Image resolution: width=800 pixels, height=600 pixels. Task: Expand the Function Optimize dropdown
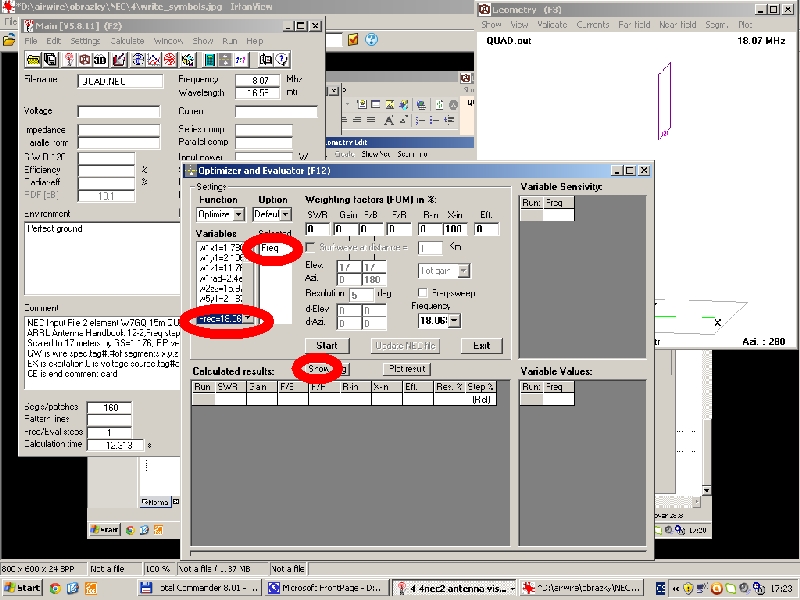tap(236, 214)
